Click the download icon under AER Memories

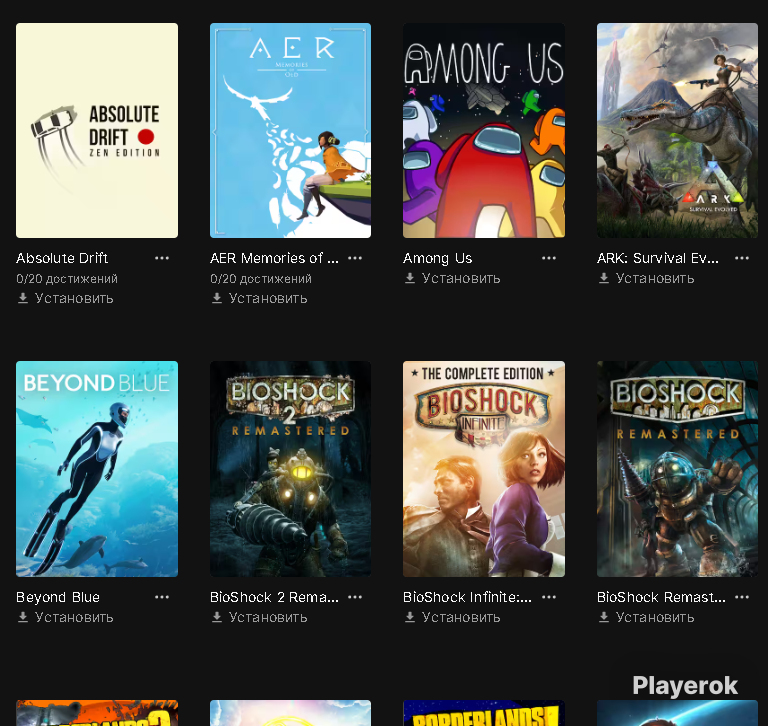pos(217,298)
